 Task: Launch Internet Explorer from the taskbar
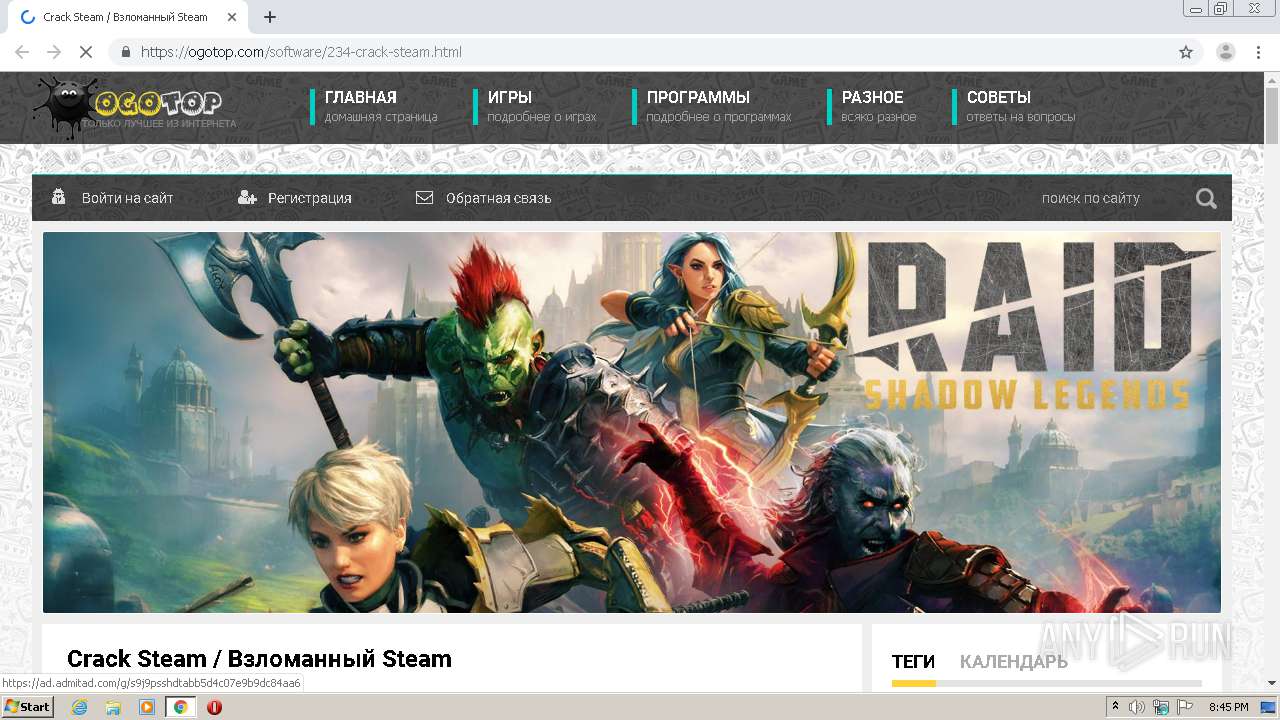pos(79,707)
